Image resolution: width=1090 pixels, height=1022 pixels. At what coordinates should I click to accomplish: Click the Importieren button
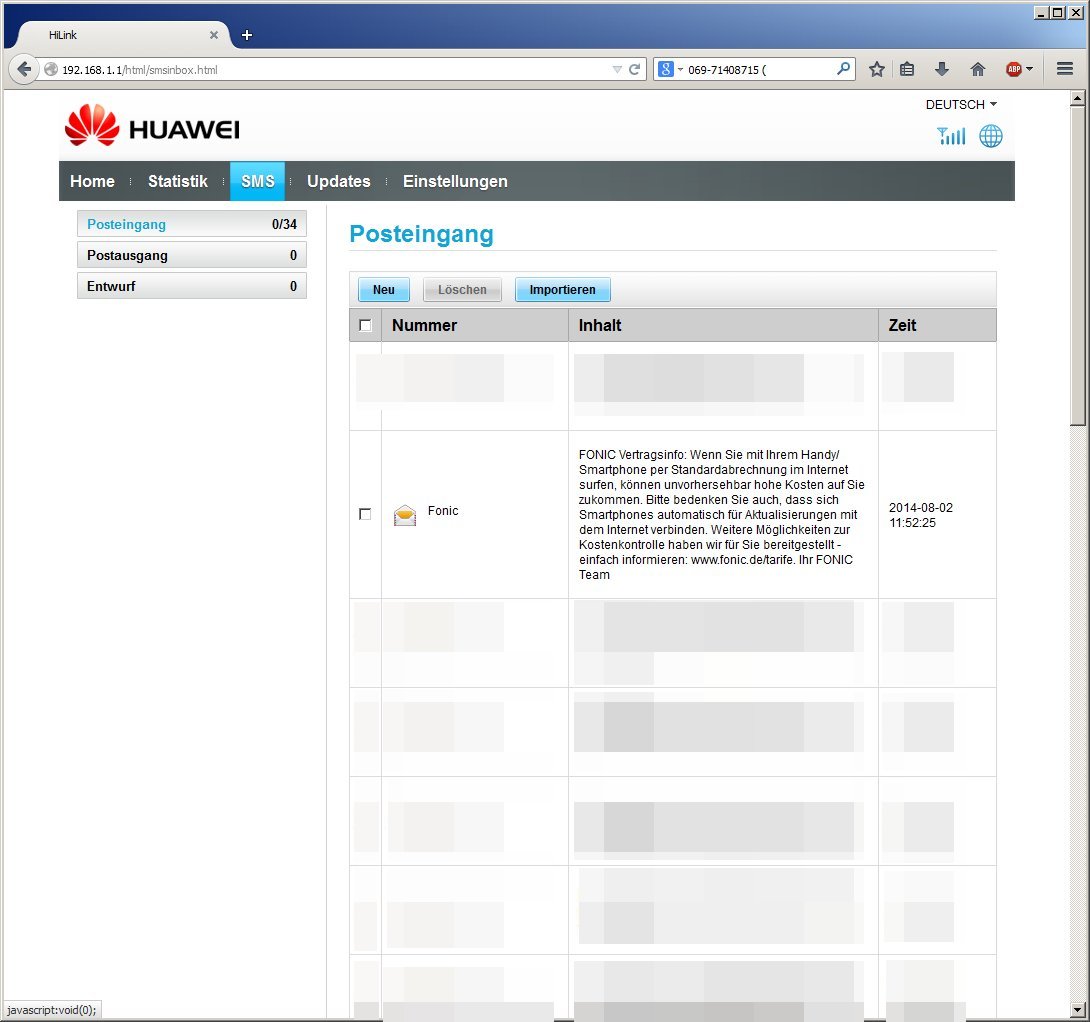pos(562,290)
